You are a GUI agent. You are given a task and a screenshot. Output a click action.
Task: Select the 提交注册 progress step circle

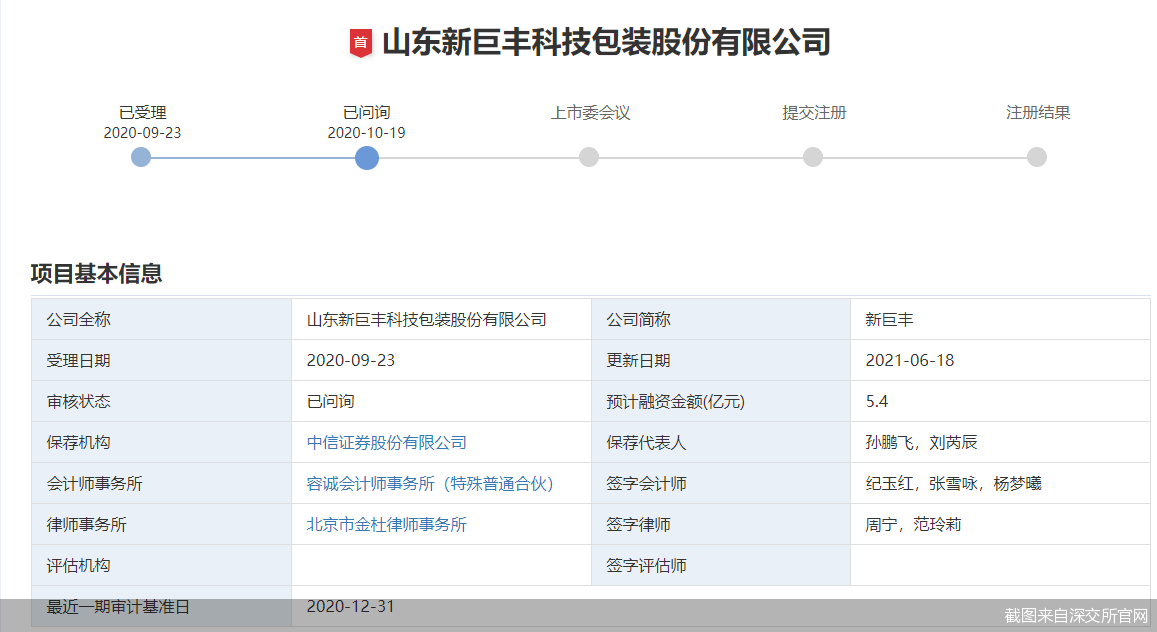pyautogui.click(x=813, y=157)
